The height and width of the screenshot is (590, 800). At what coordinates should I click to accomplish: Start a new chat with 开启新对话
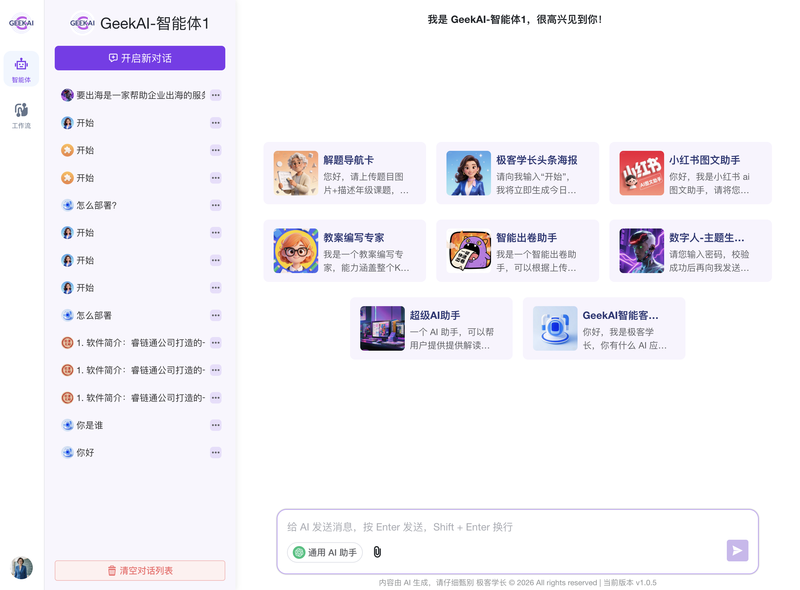tap(140, 58)
